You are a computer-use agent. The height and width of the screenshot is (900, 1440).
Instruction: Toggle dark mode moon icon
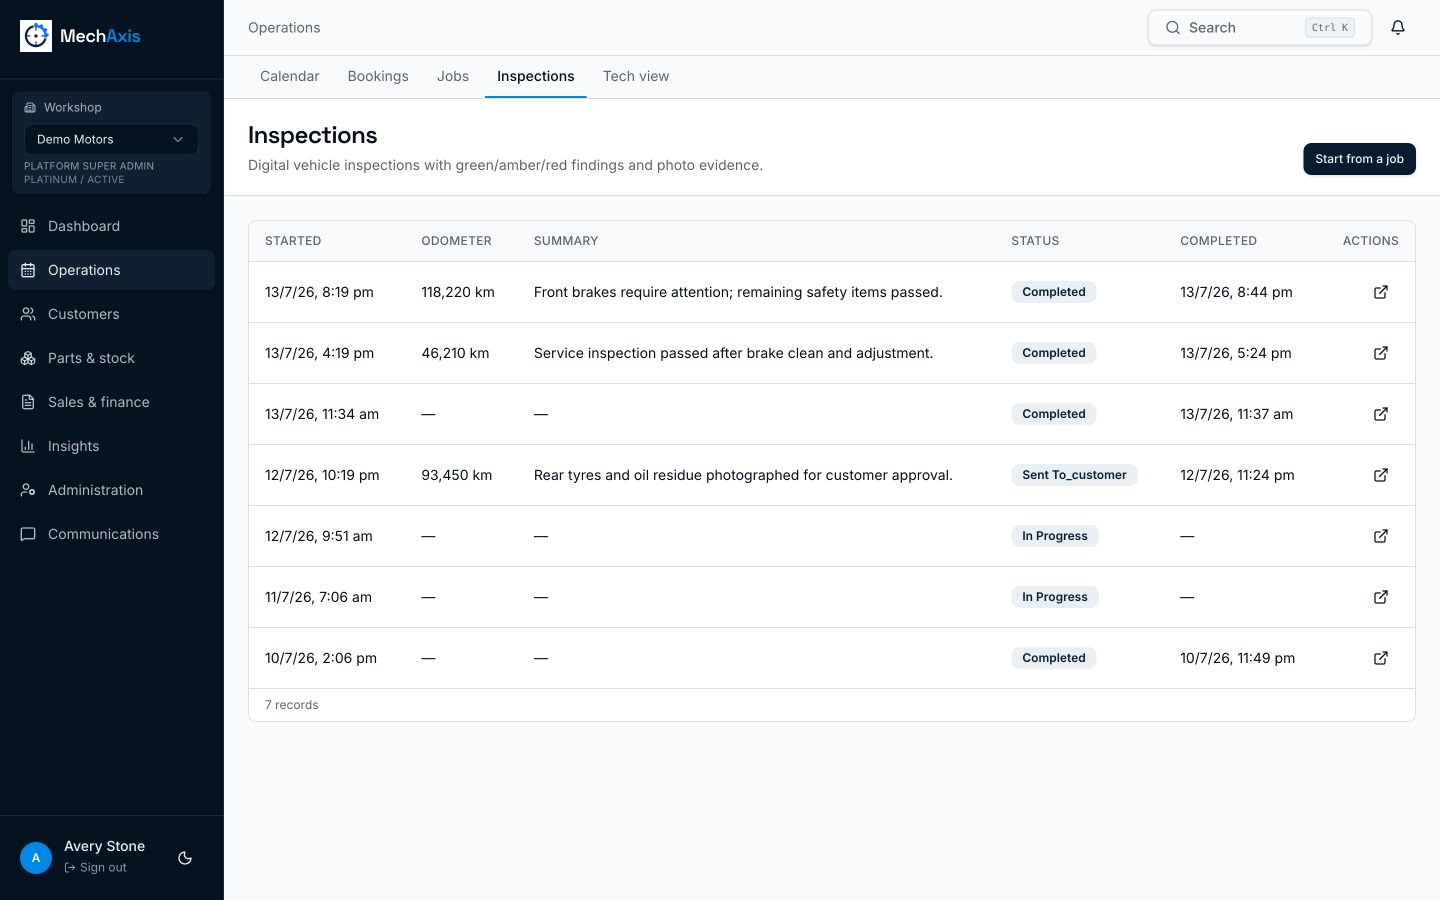185,858
